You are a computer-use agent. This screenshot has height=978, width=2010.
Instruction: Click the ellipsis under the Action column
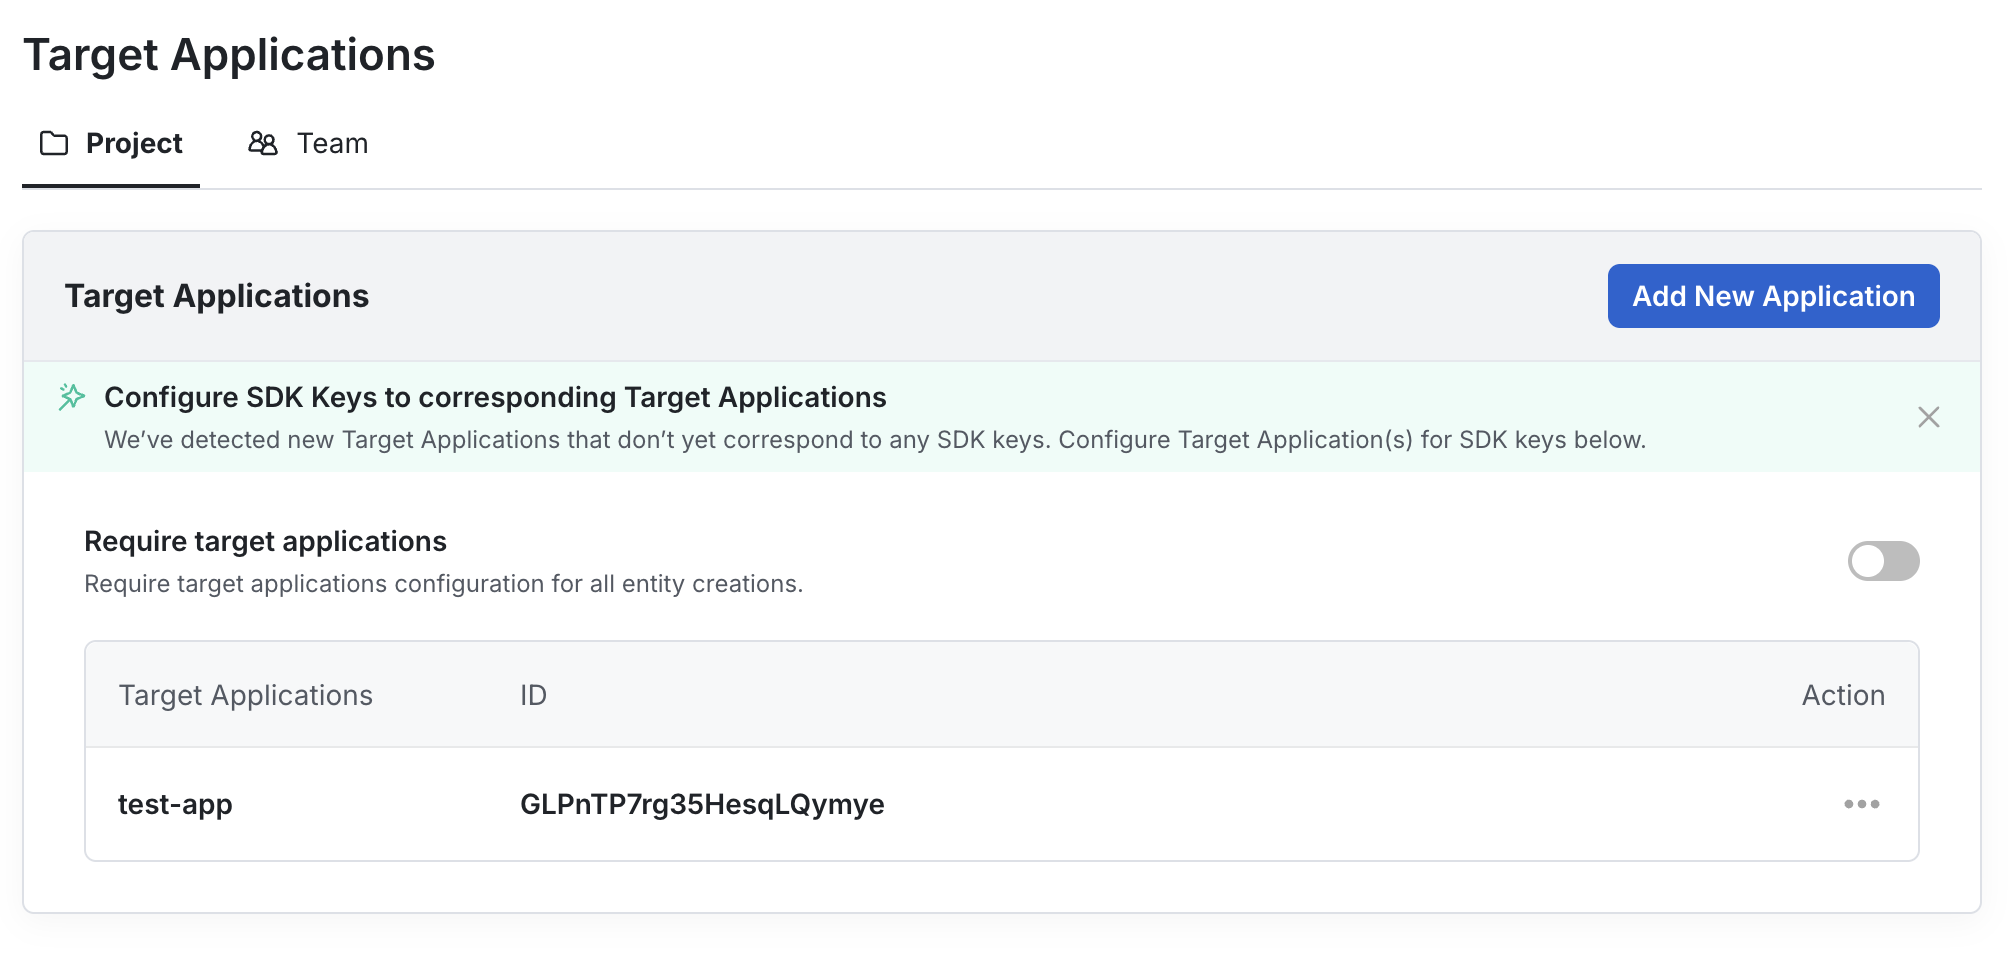(x=1860, y=803)
